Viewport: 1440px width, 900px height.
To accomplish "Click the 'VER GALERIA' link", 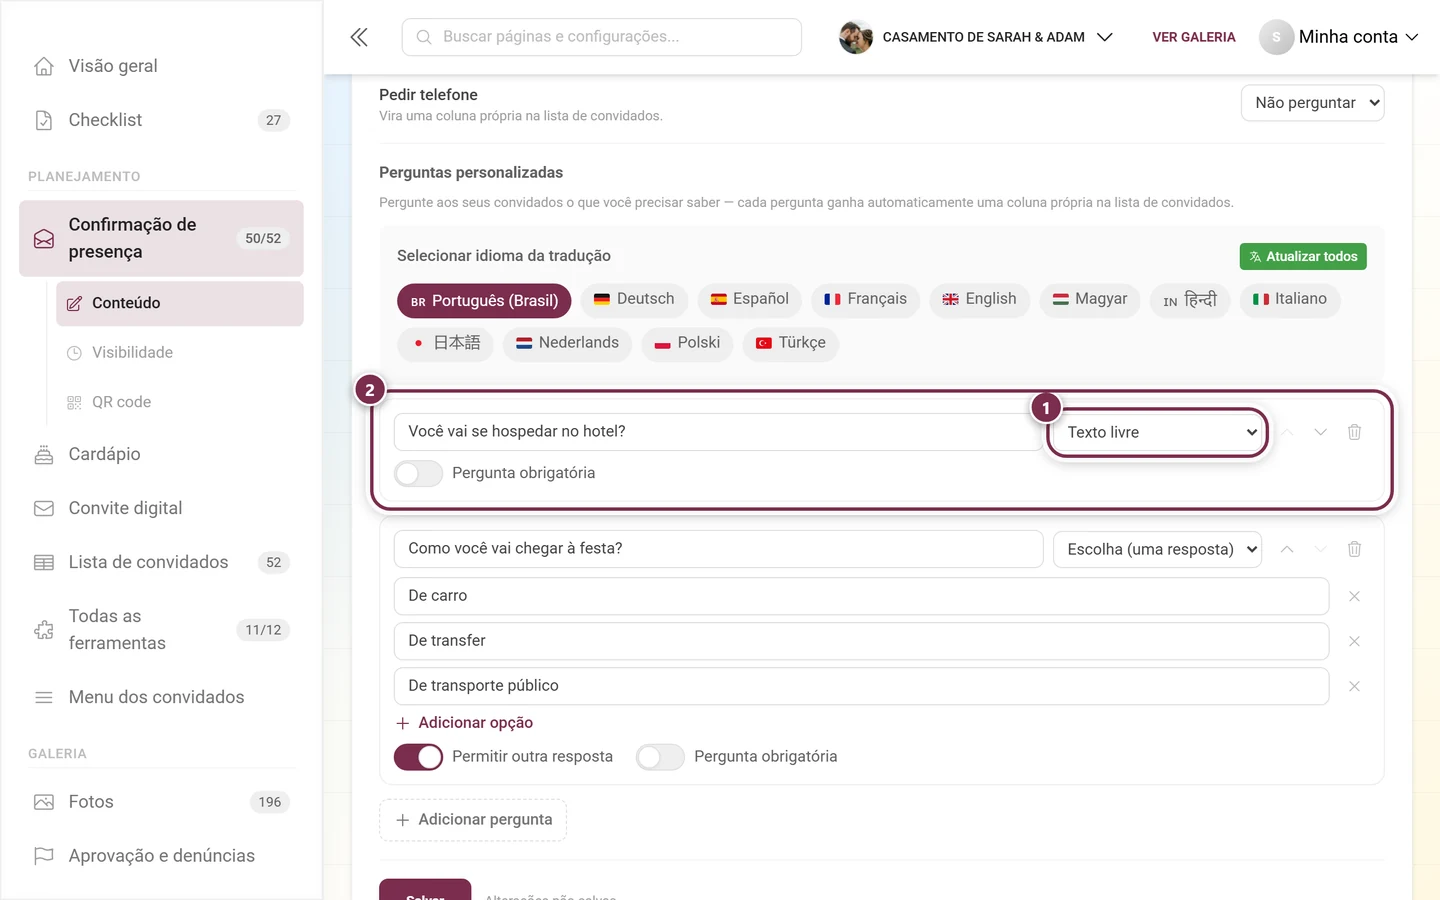I will (x=1194, y=37).
